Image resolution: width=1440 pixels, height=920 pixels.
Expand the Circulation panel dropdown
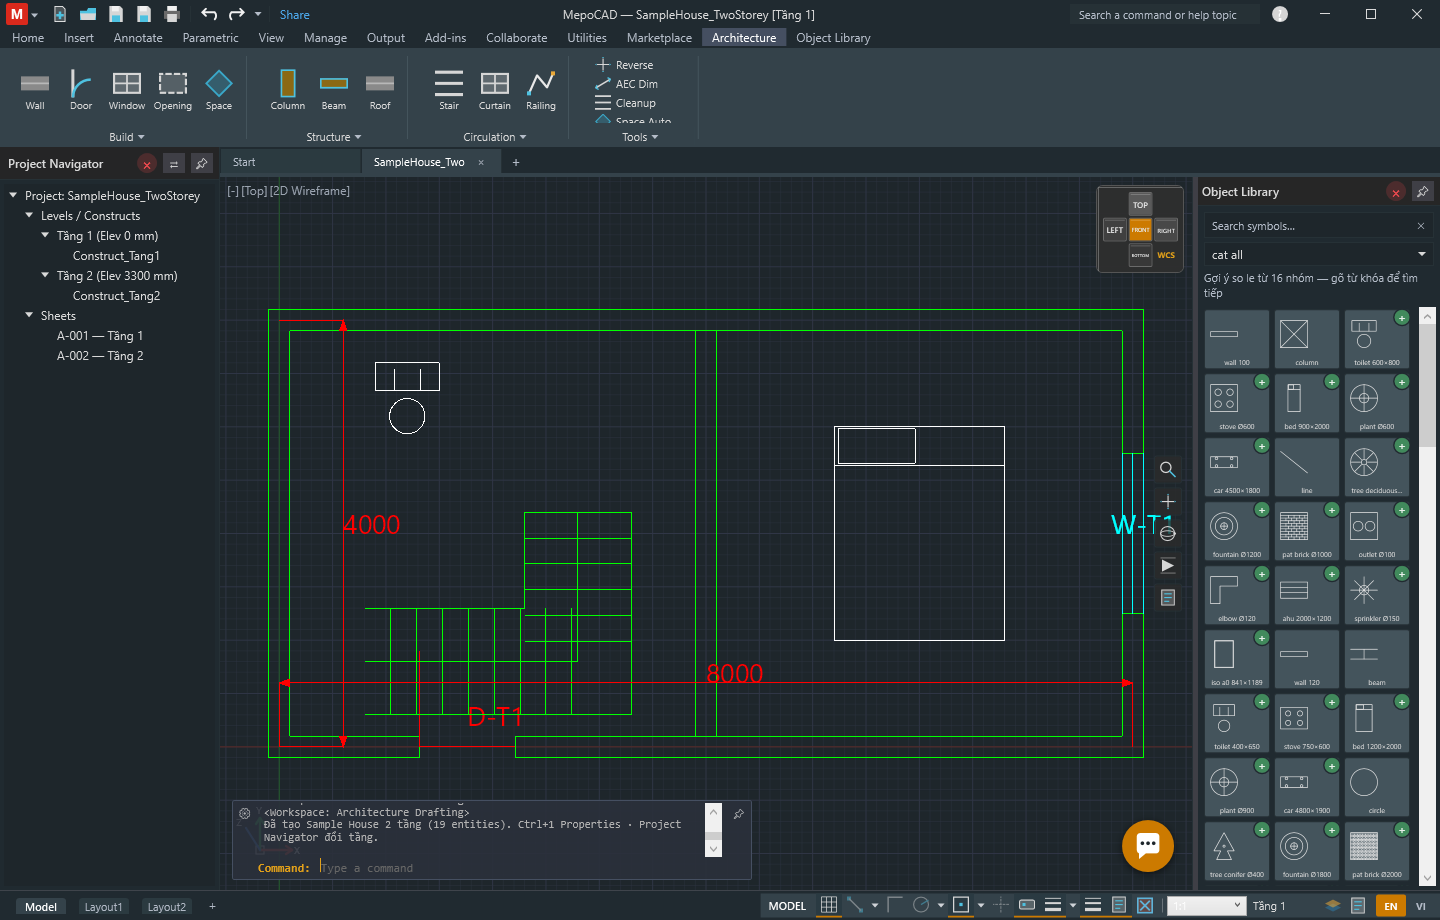point(495,137)
